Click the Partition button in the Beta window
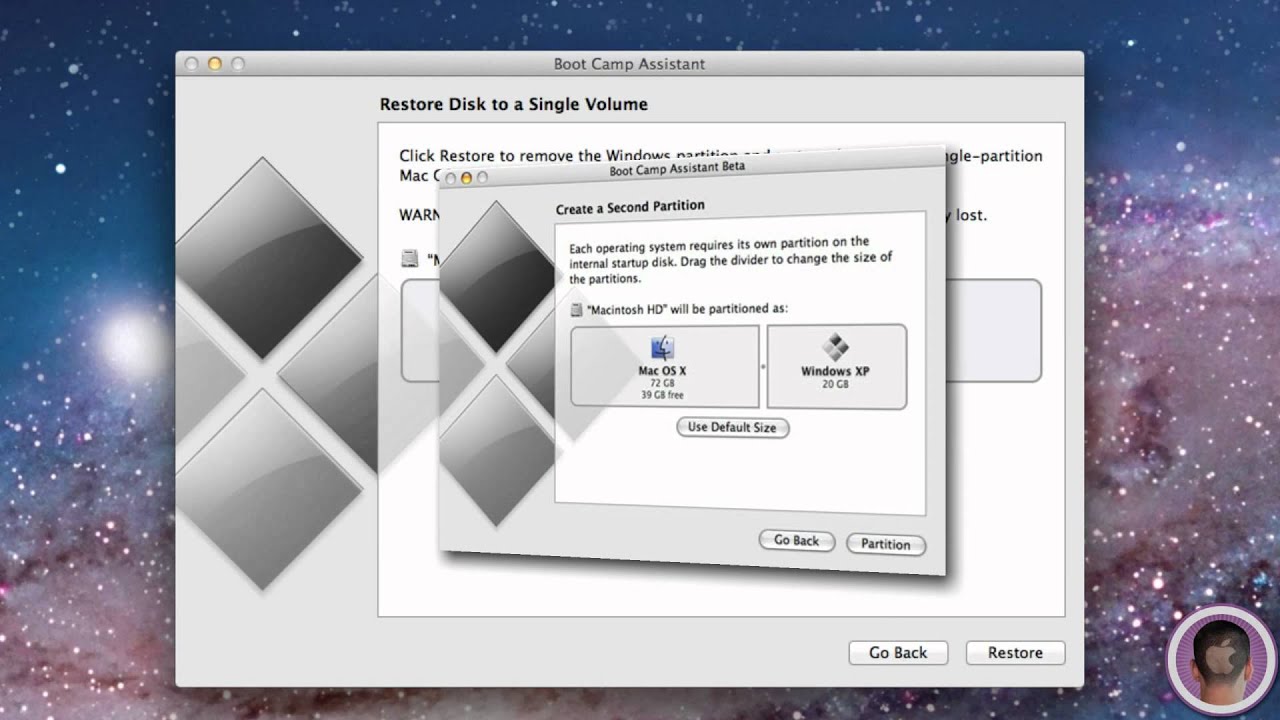The height and width of the screenshot is (720, 1280). pyautogui.click(x=886, y=544)
